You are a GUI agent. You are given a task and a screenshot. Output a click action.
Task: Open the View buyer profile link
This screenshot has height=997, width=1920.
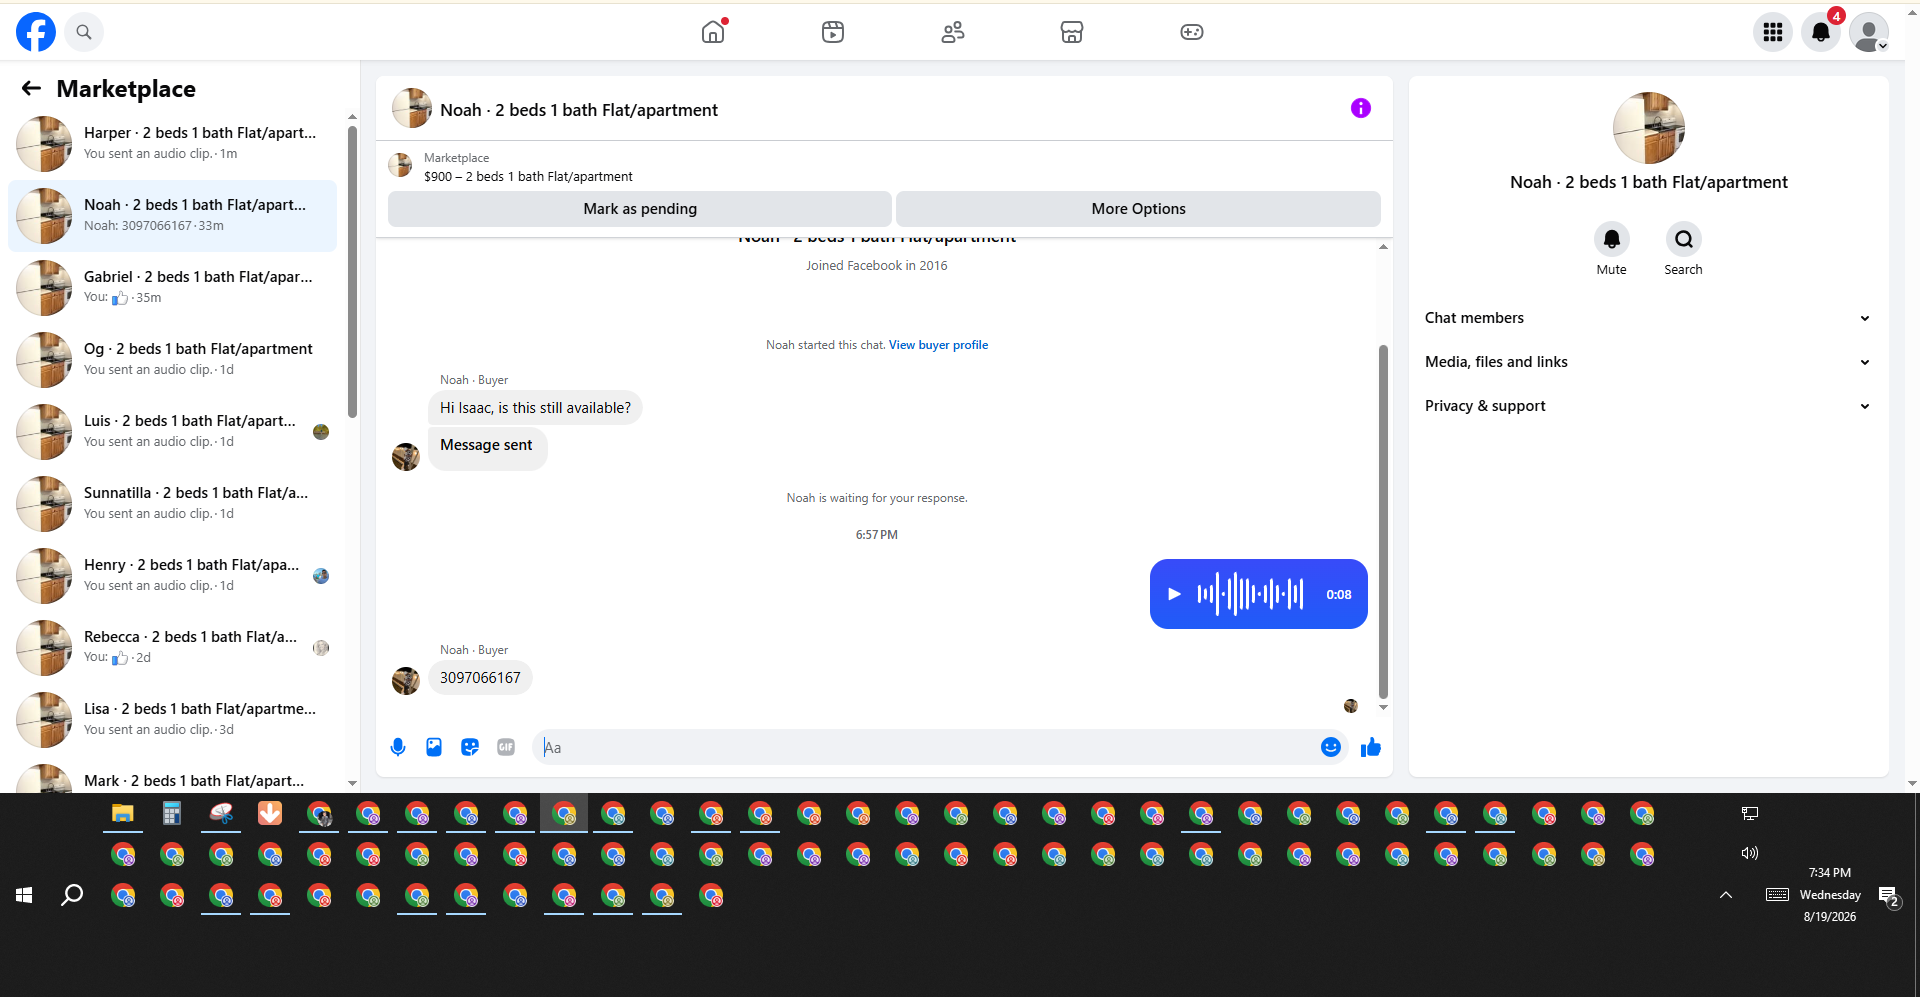pos(938,345)
